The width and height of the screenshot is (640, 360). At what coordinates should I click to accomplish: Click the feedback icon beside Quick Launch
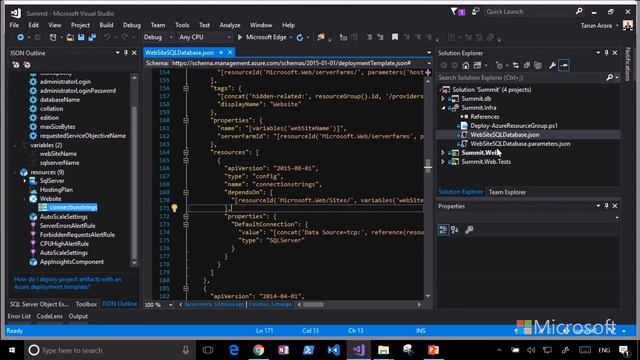point(475,11)
